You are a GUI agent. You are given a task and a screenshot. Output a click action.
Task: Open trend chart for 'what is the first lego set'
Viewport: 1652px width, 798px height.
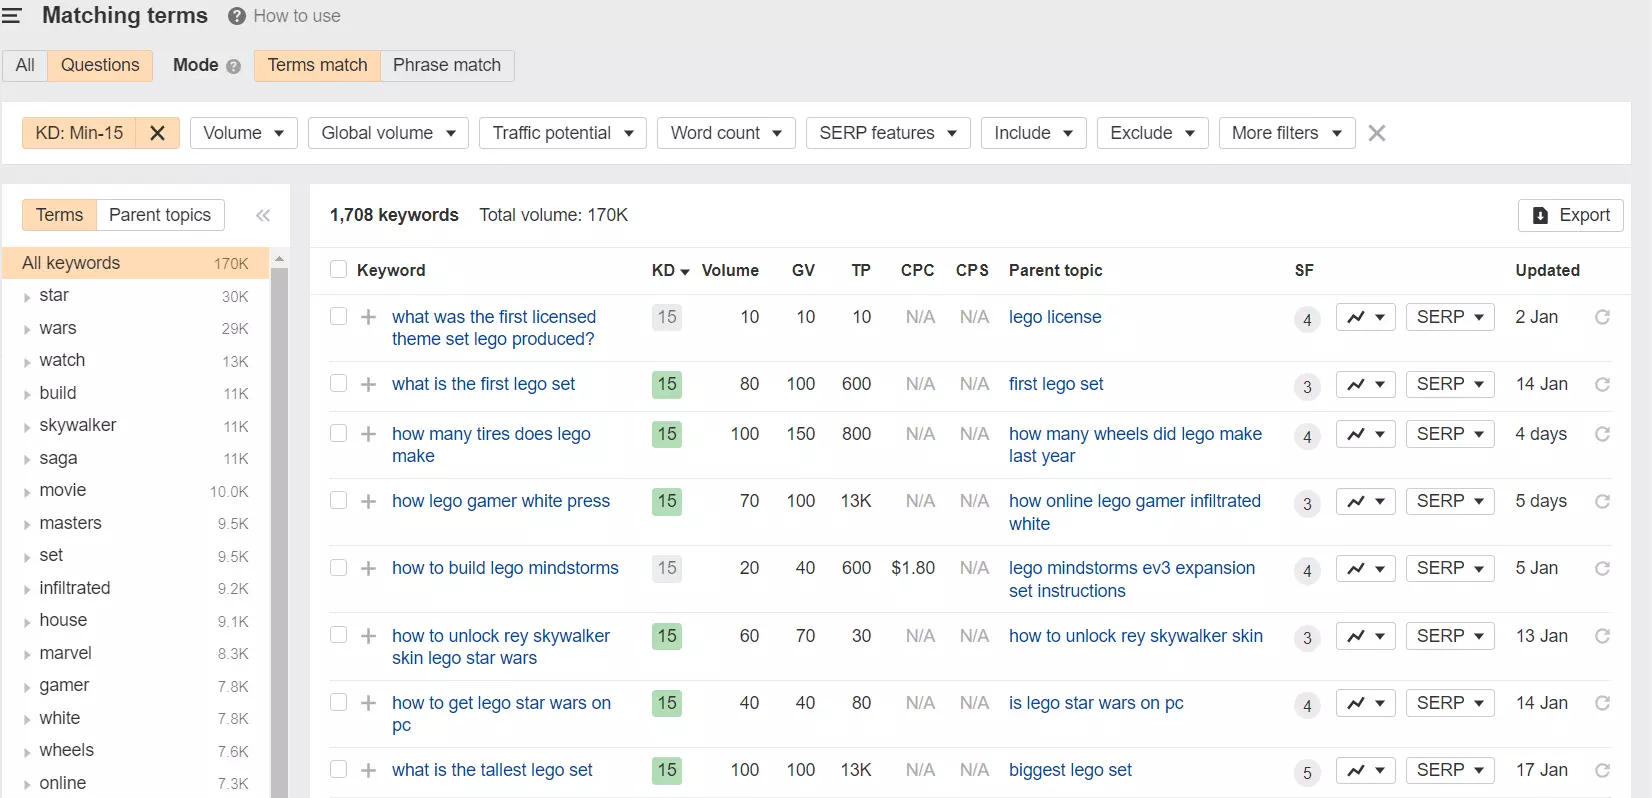(1365, 384)
